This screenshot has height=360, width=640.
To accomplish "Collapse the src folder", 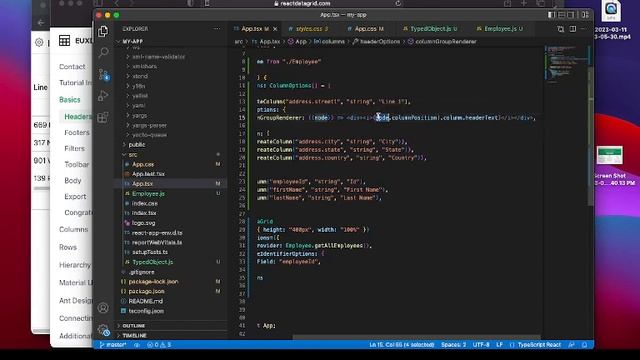I will (133, 155).
